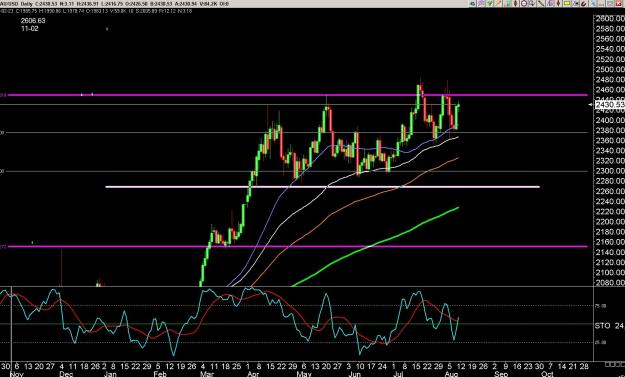
Task: Click the 2500.00 price axis label
Action: pos(610,69)
